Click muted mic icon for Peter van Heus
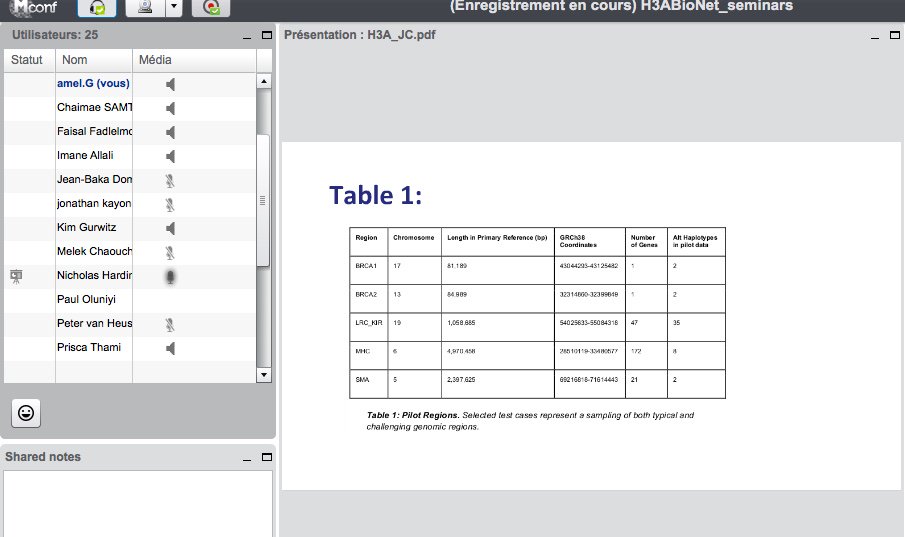The height and width of the screenshot is (537, 905). [170, 325]
